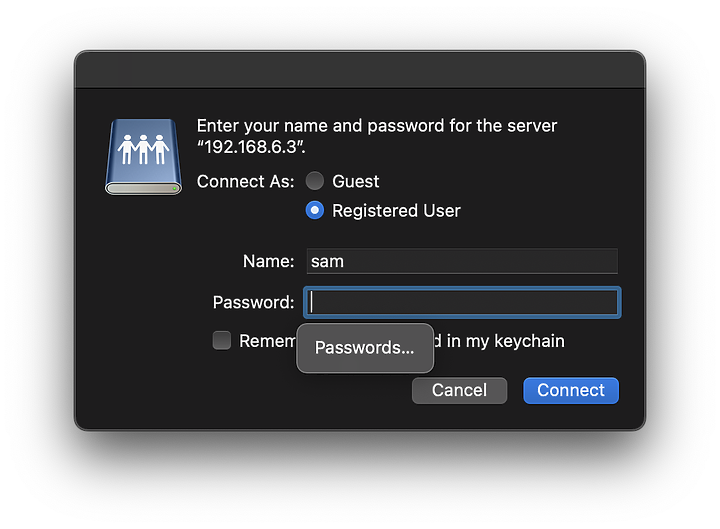Focus the Name field containing sam
Screen dimensions: 720x529
pos(462,261)
